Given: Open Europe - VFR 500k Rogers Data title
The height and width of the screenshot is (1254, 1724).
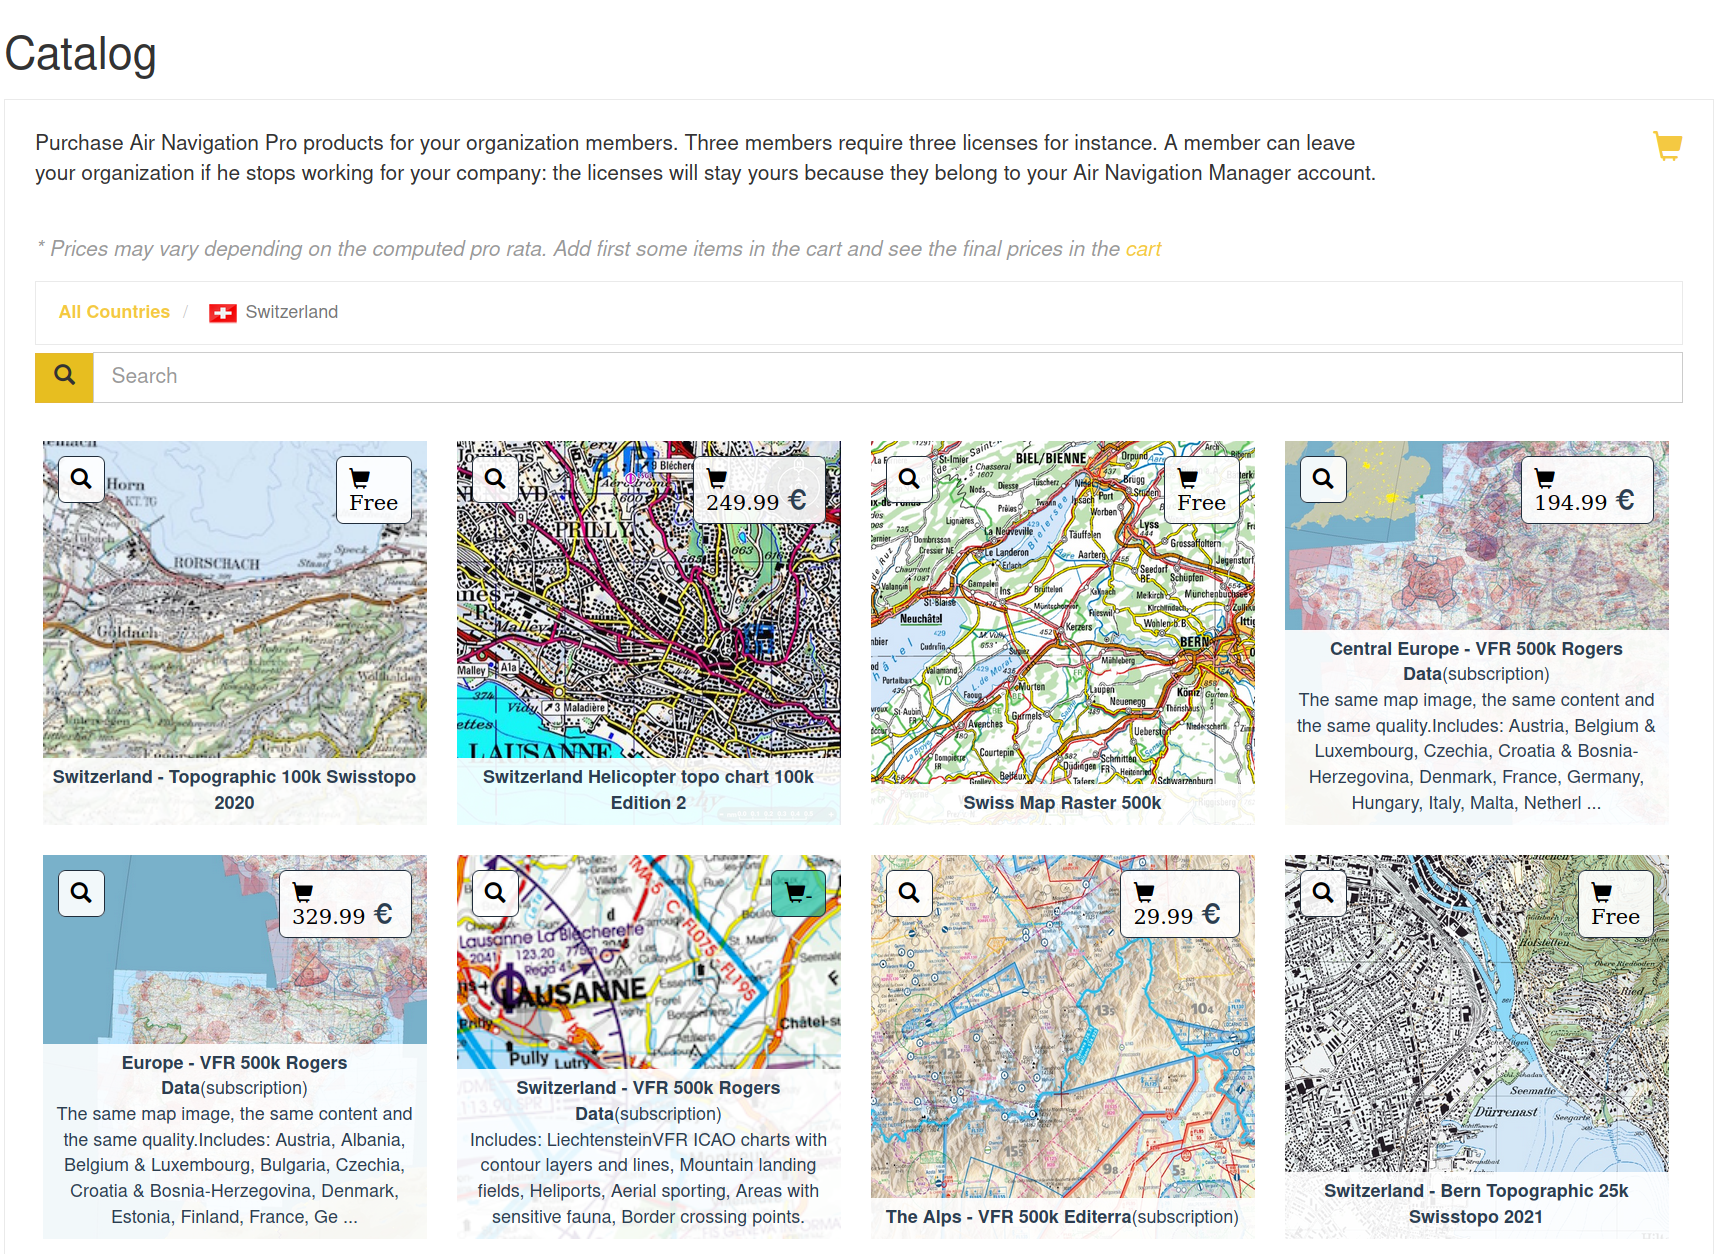Looking at the screenshot, I should (x=234, y=1075).
